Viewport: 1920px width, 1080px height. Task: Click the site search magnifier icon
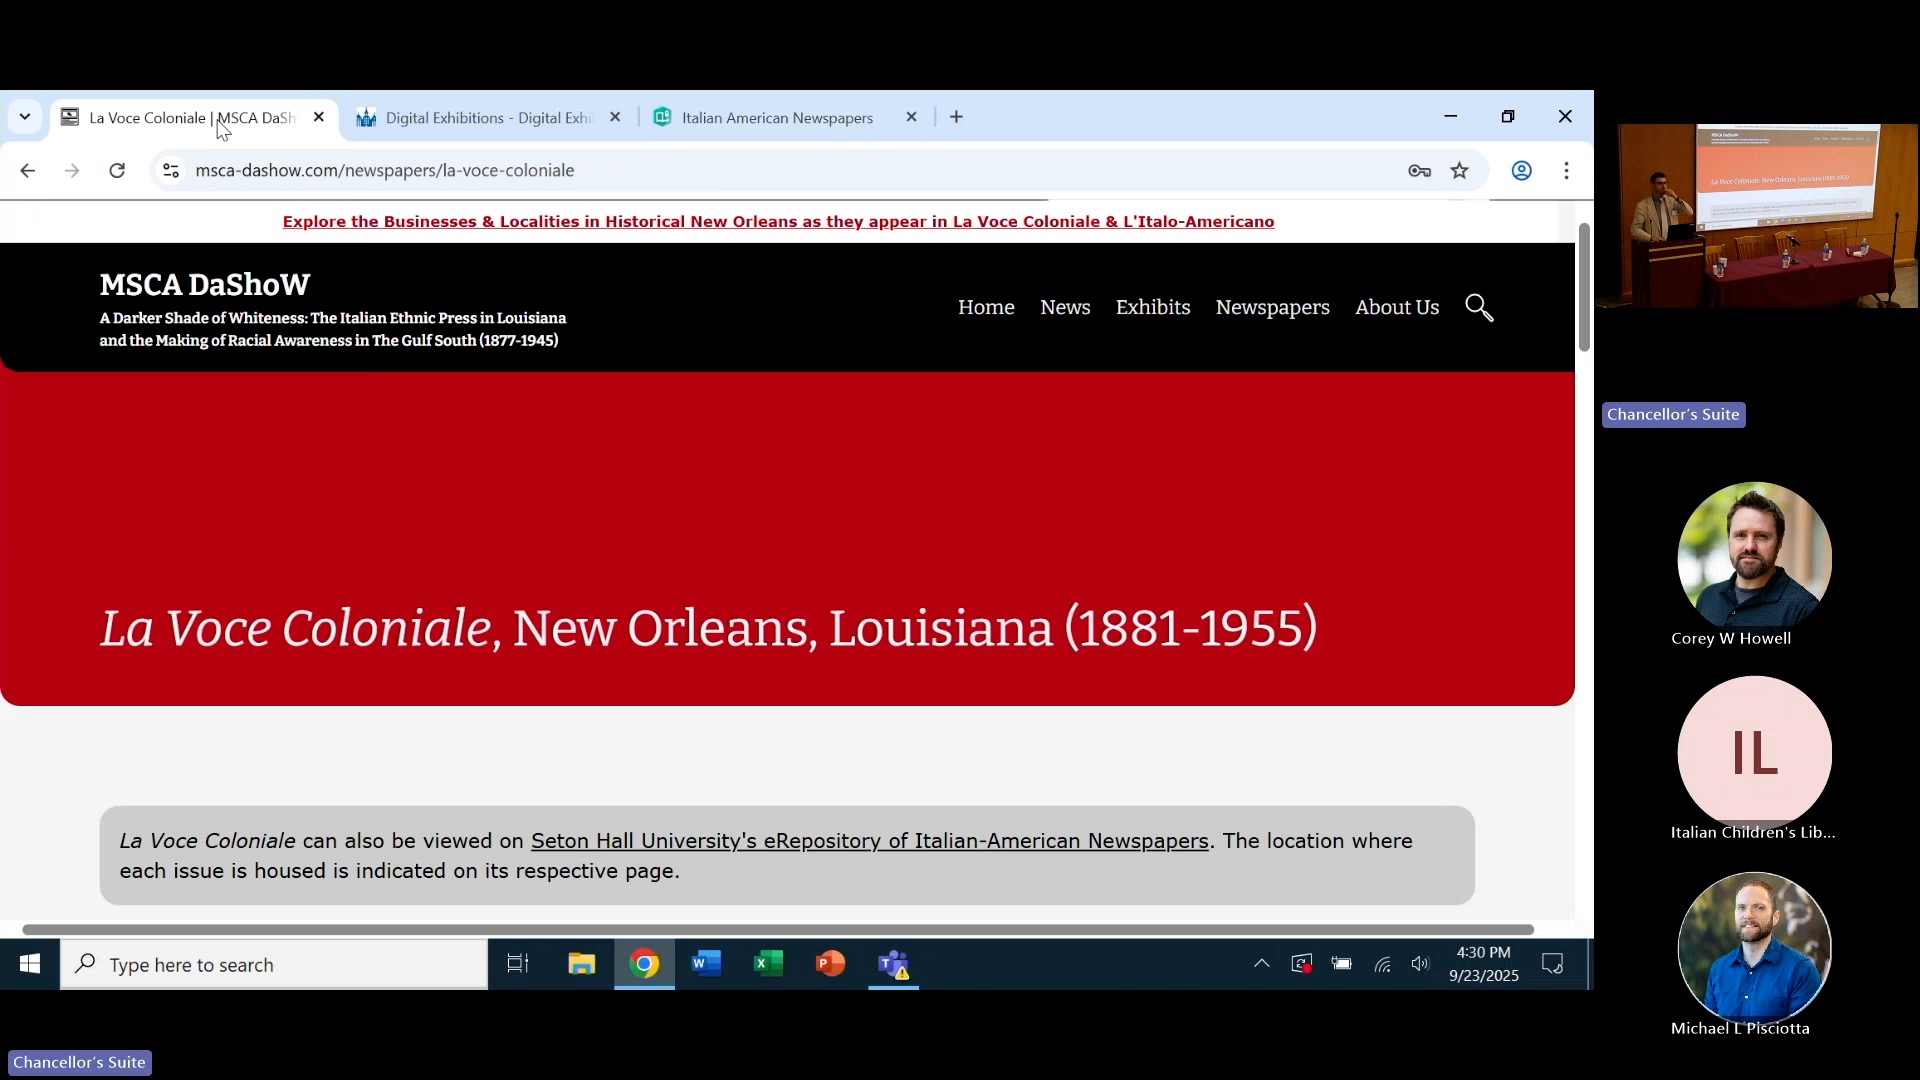pos(1479,308)
